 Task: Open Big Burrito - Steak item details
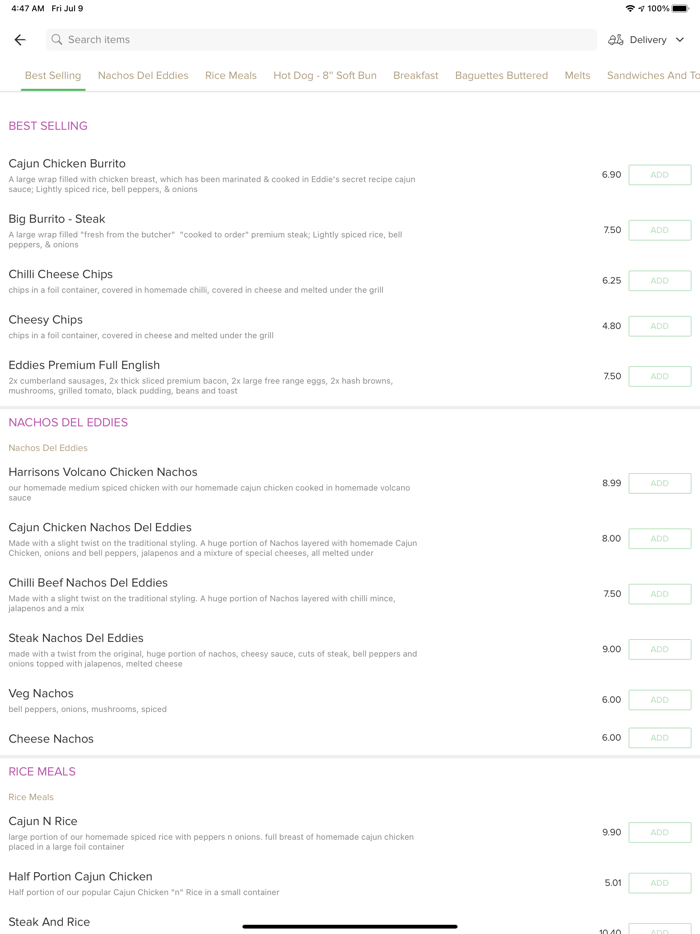tap(57, 219)
